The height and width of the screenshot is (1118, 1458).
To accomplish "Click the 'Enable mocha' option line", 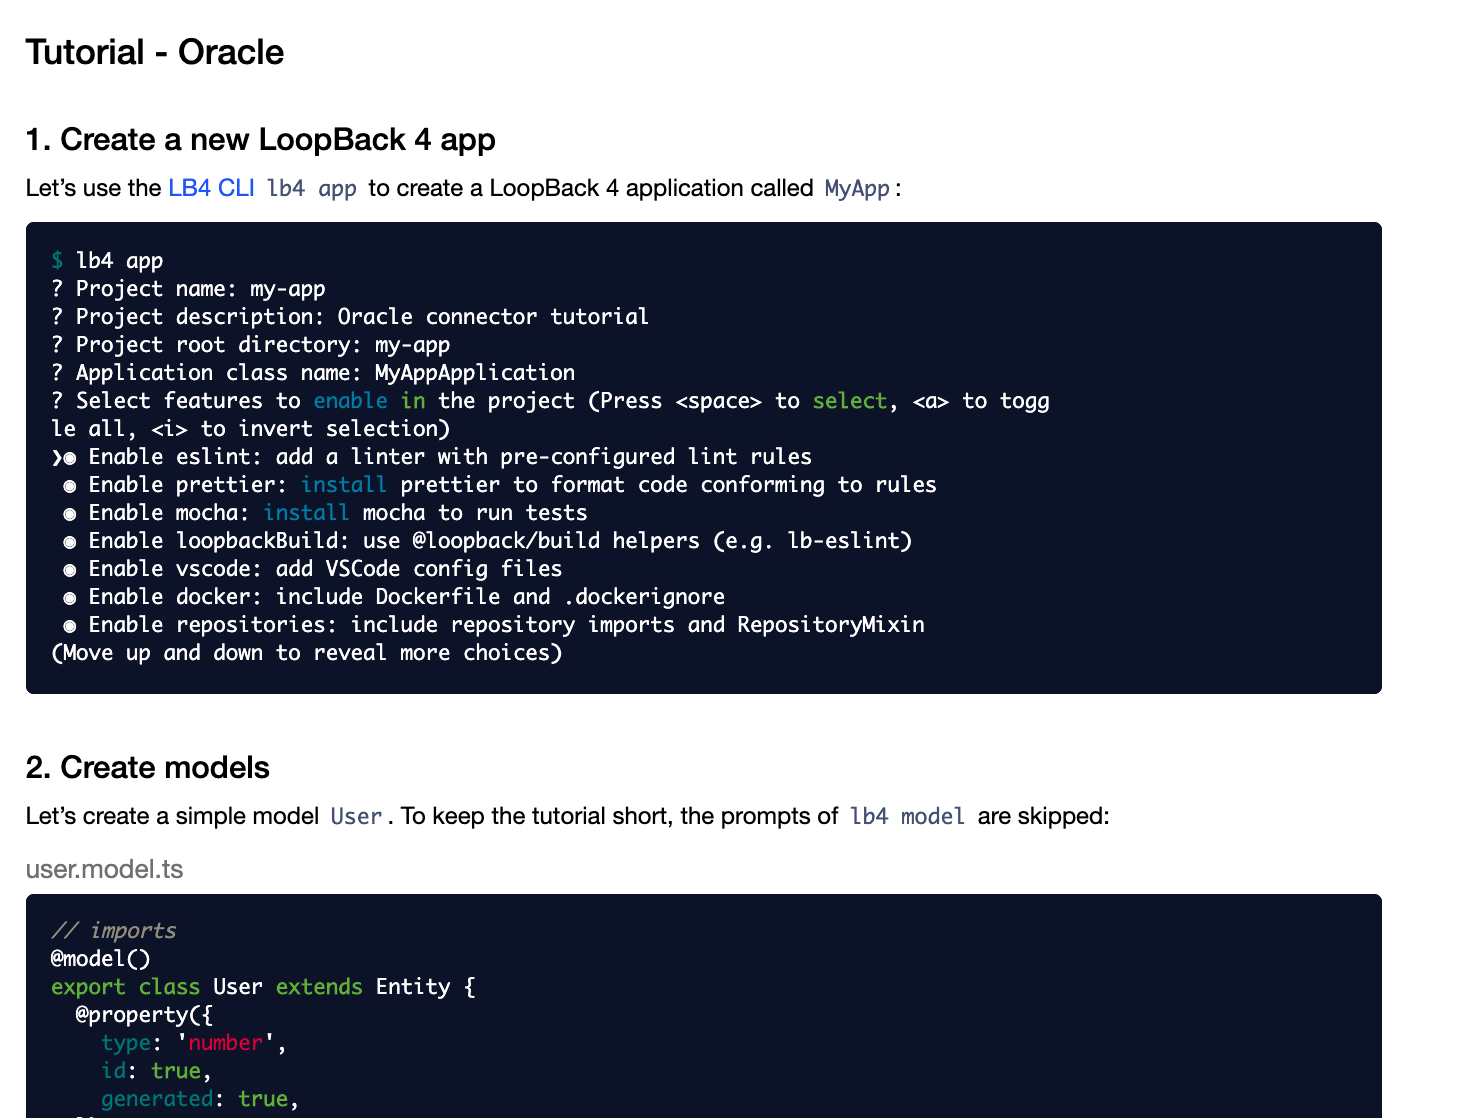I will click(325, 513).
